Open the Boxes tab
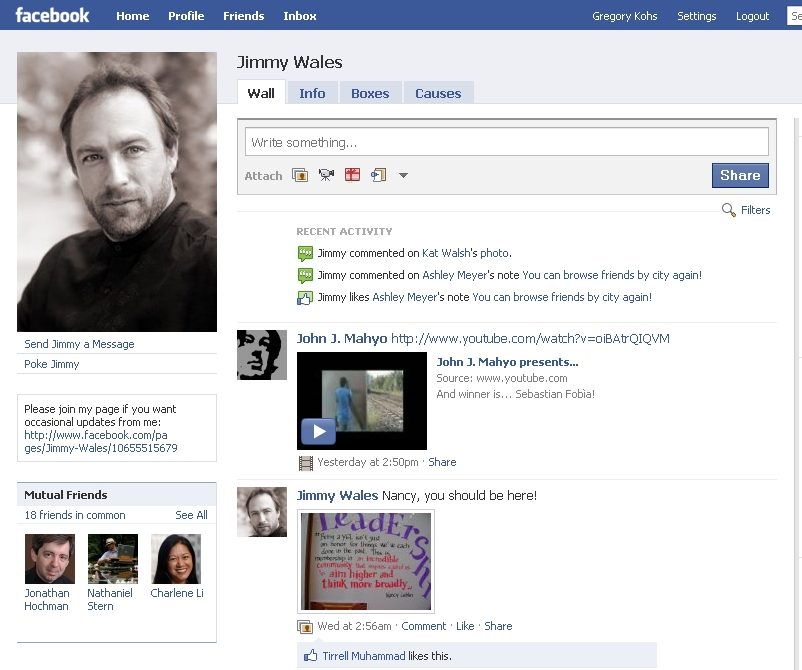802x670 pixels. 370,93
